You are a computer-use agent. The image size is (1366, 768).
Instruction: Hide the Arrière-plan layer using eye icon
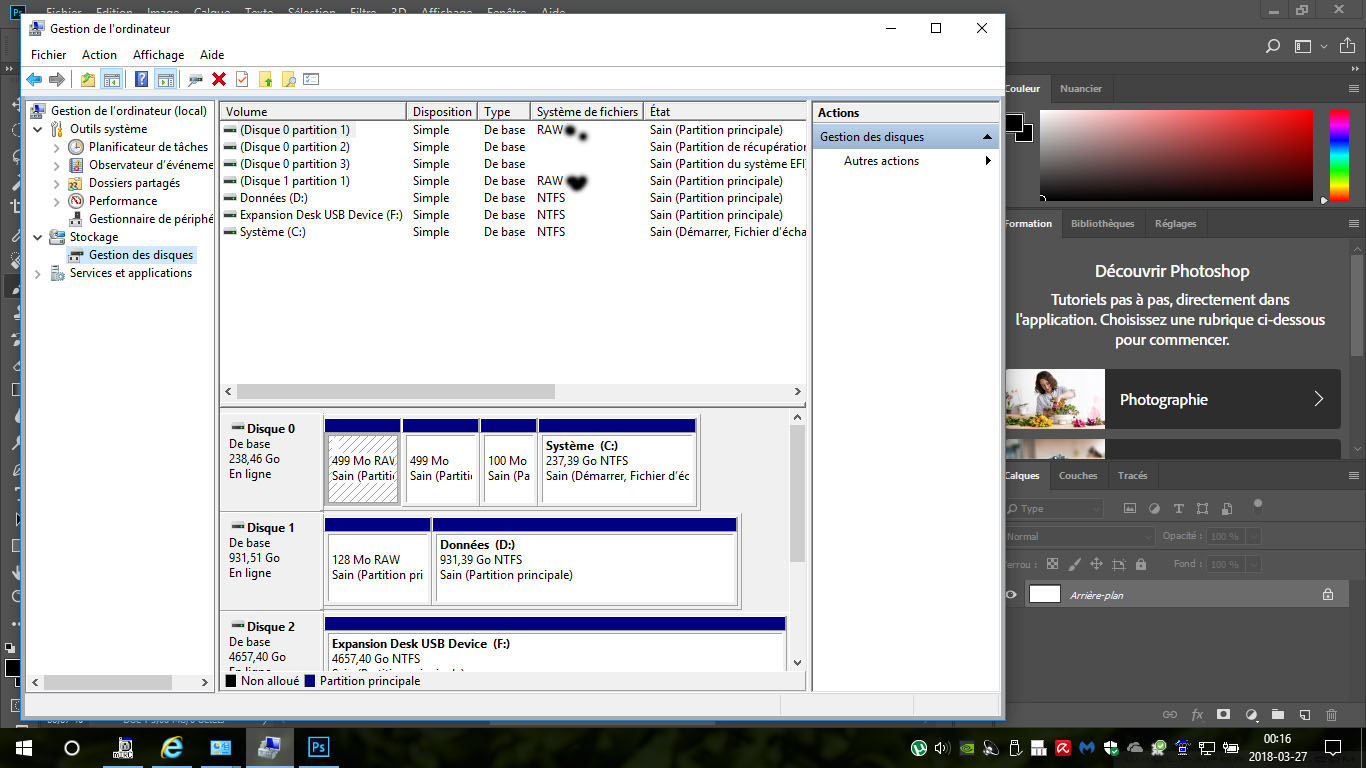1011,594
